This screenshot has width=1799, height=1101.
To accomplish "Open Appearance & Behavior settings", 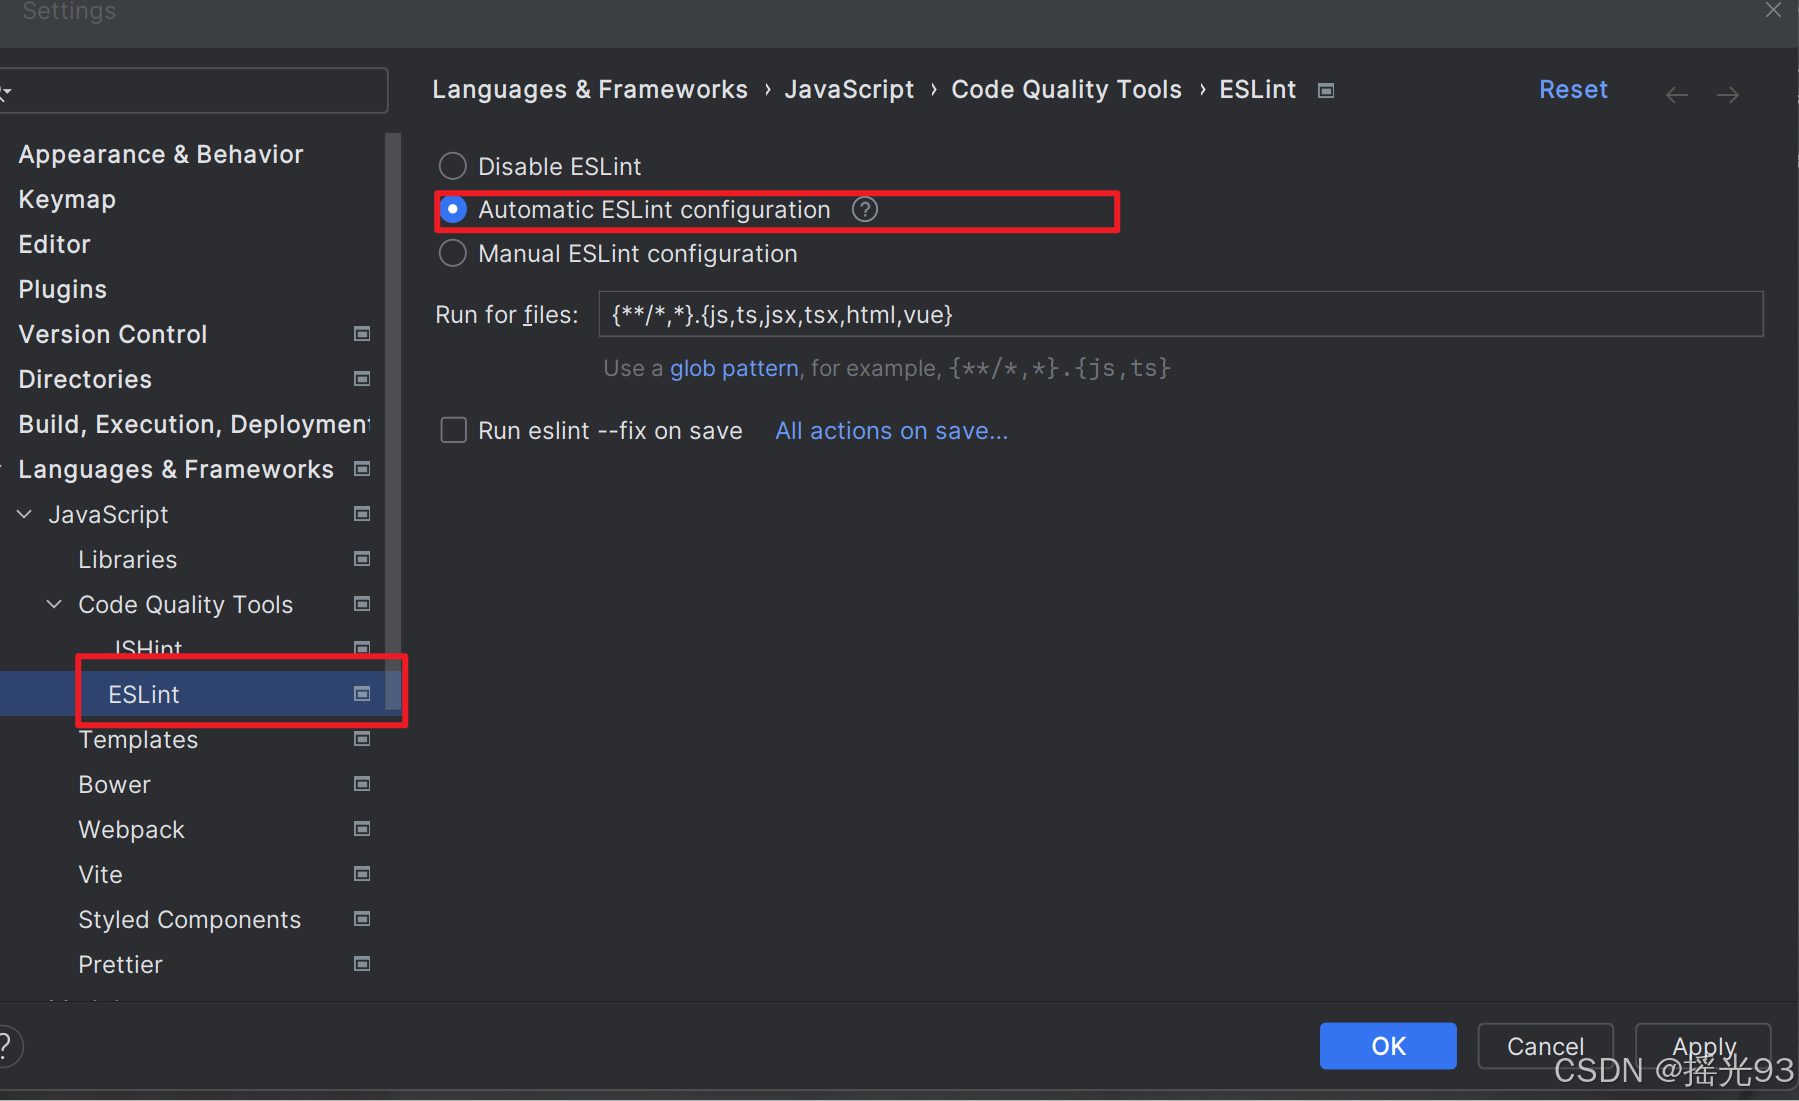I will click(x=161, y=155).
